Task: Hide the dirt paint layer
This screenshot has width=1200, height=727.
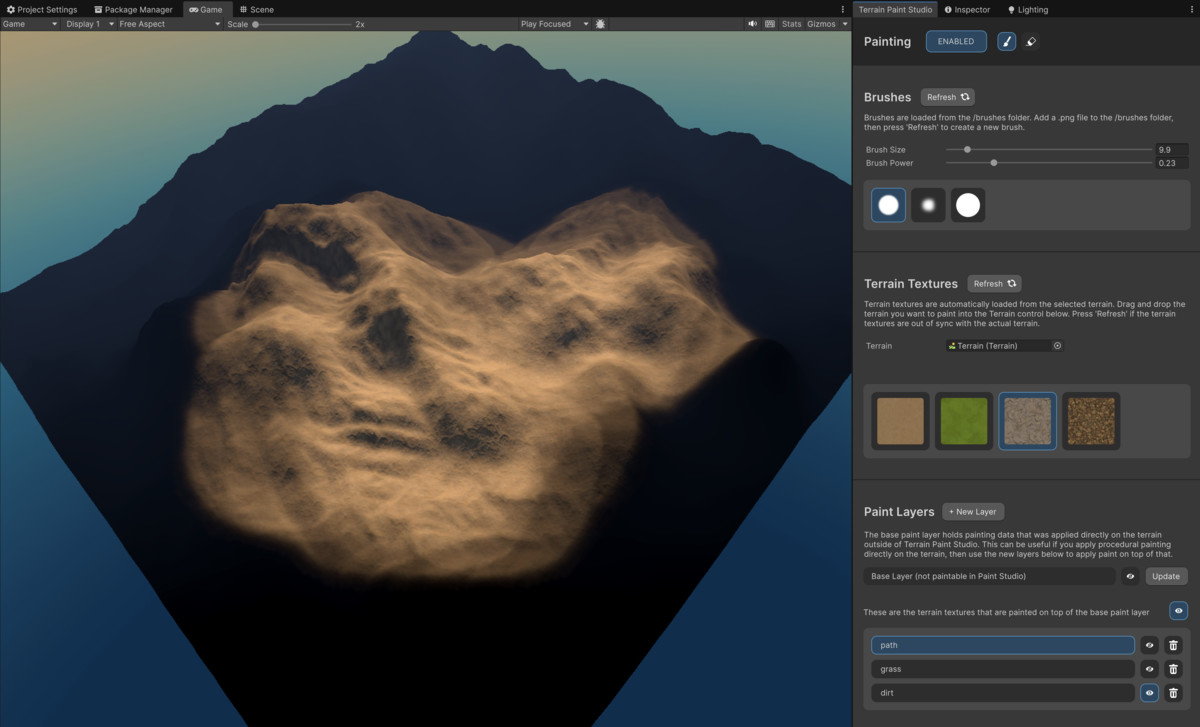Action: (x=1149, y=692)
